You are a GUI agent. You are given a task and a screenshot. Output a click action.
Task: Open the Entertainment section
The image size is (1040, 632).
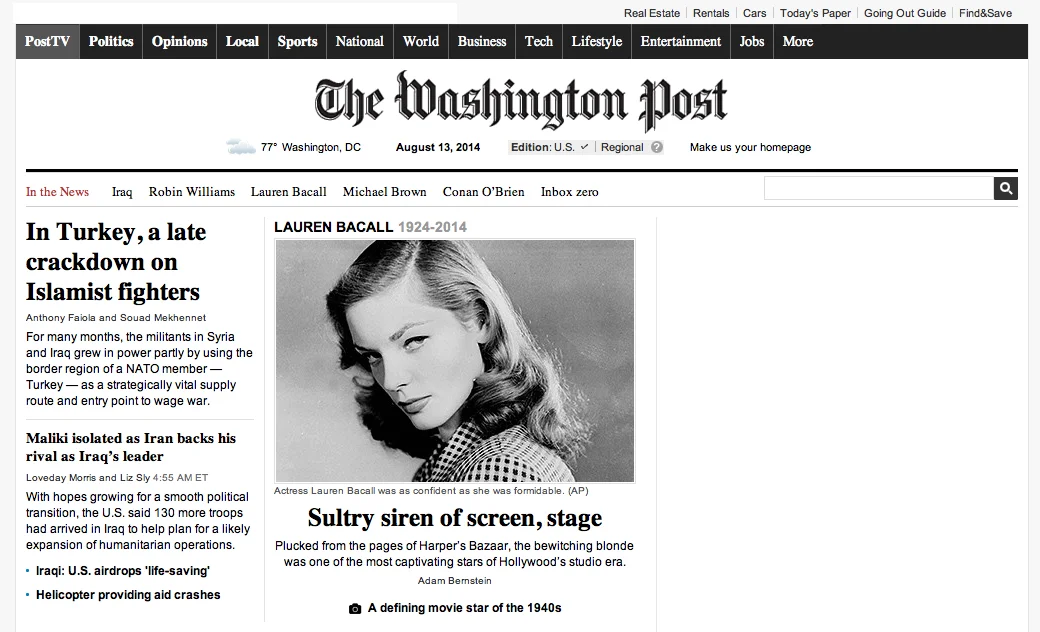681,41
